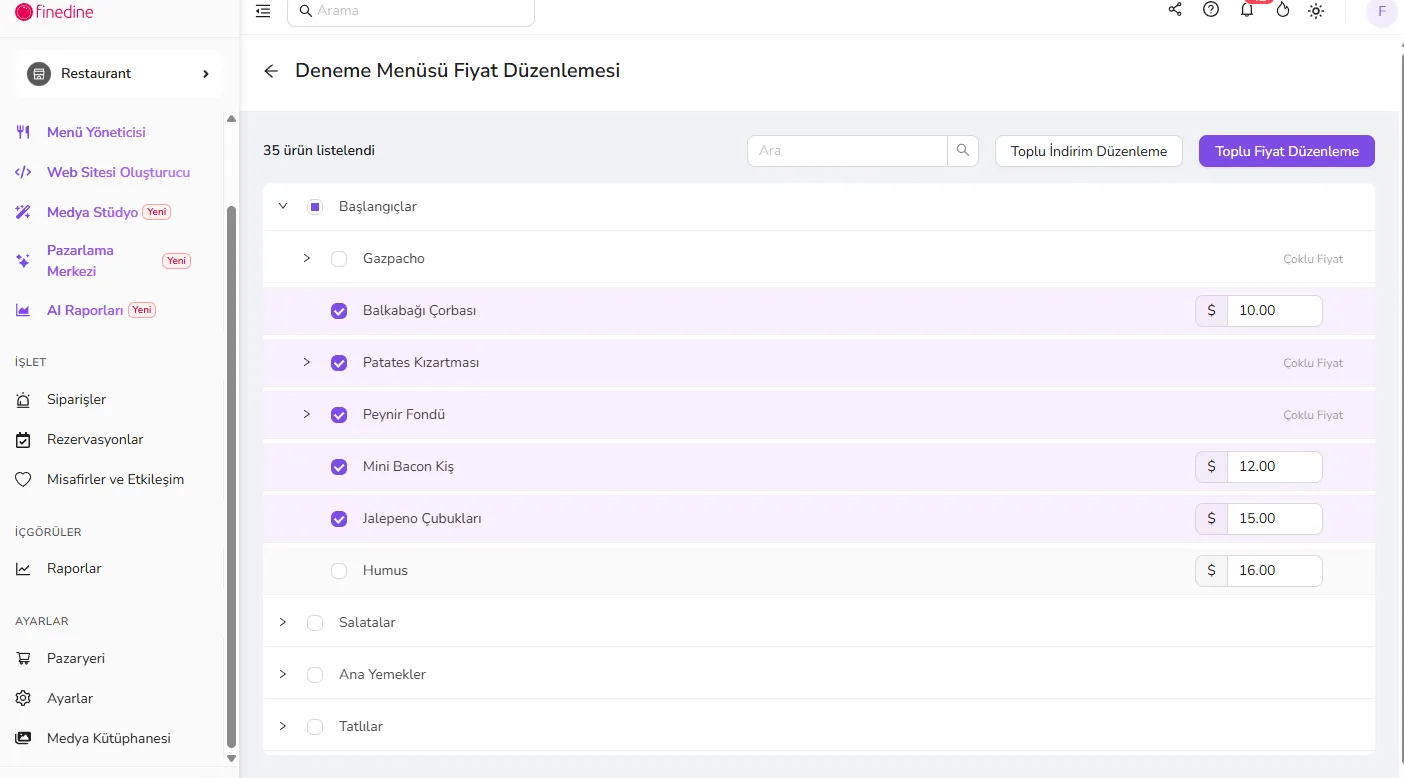This screenshot has width=1404, height=778.
Task: Open user avatar F menu
Action: [x=1382, y=12]
